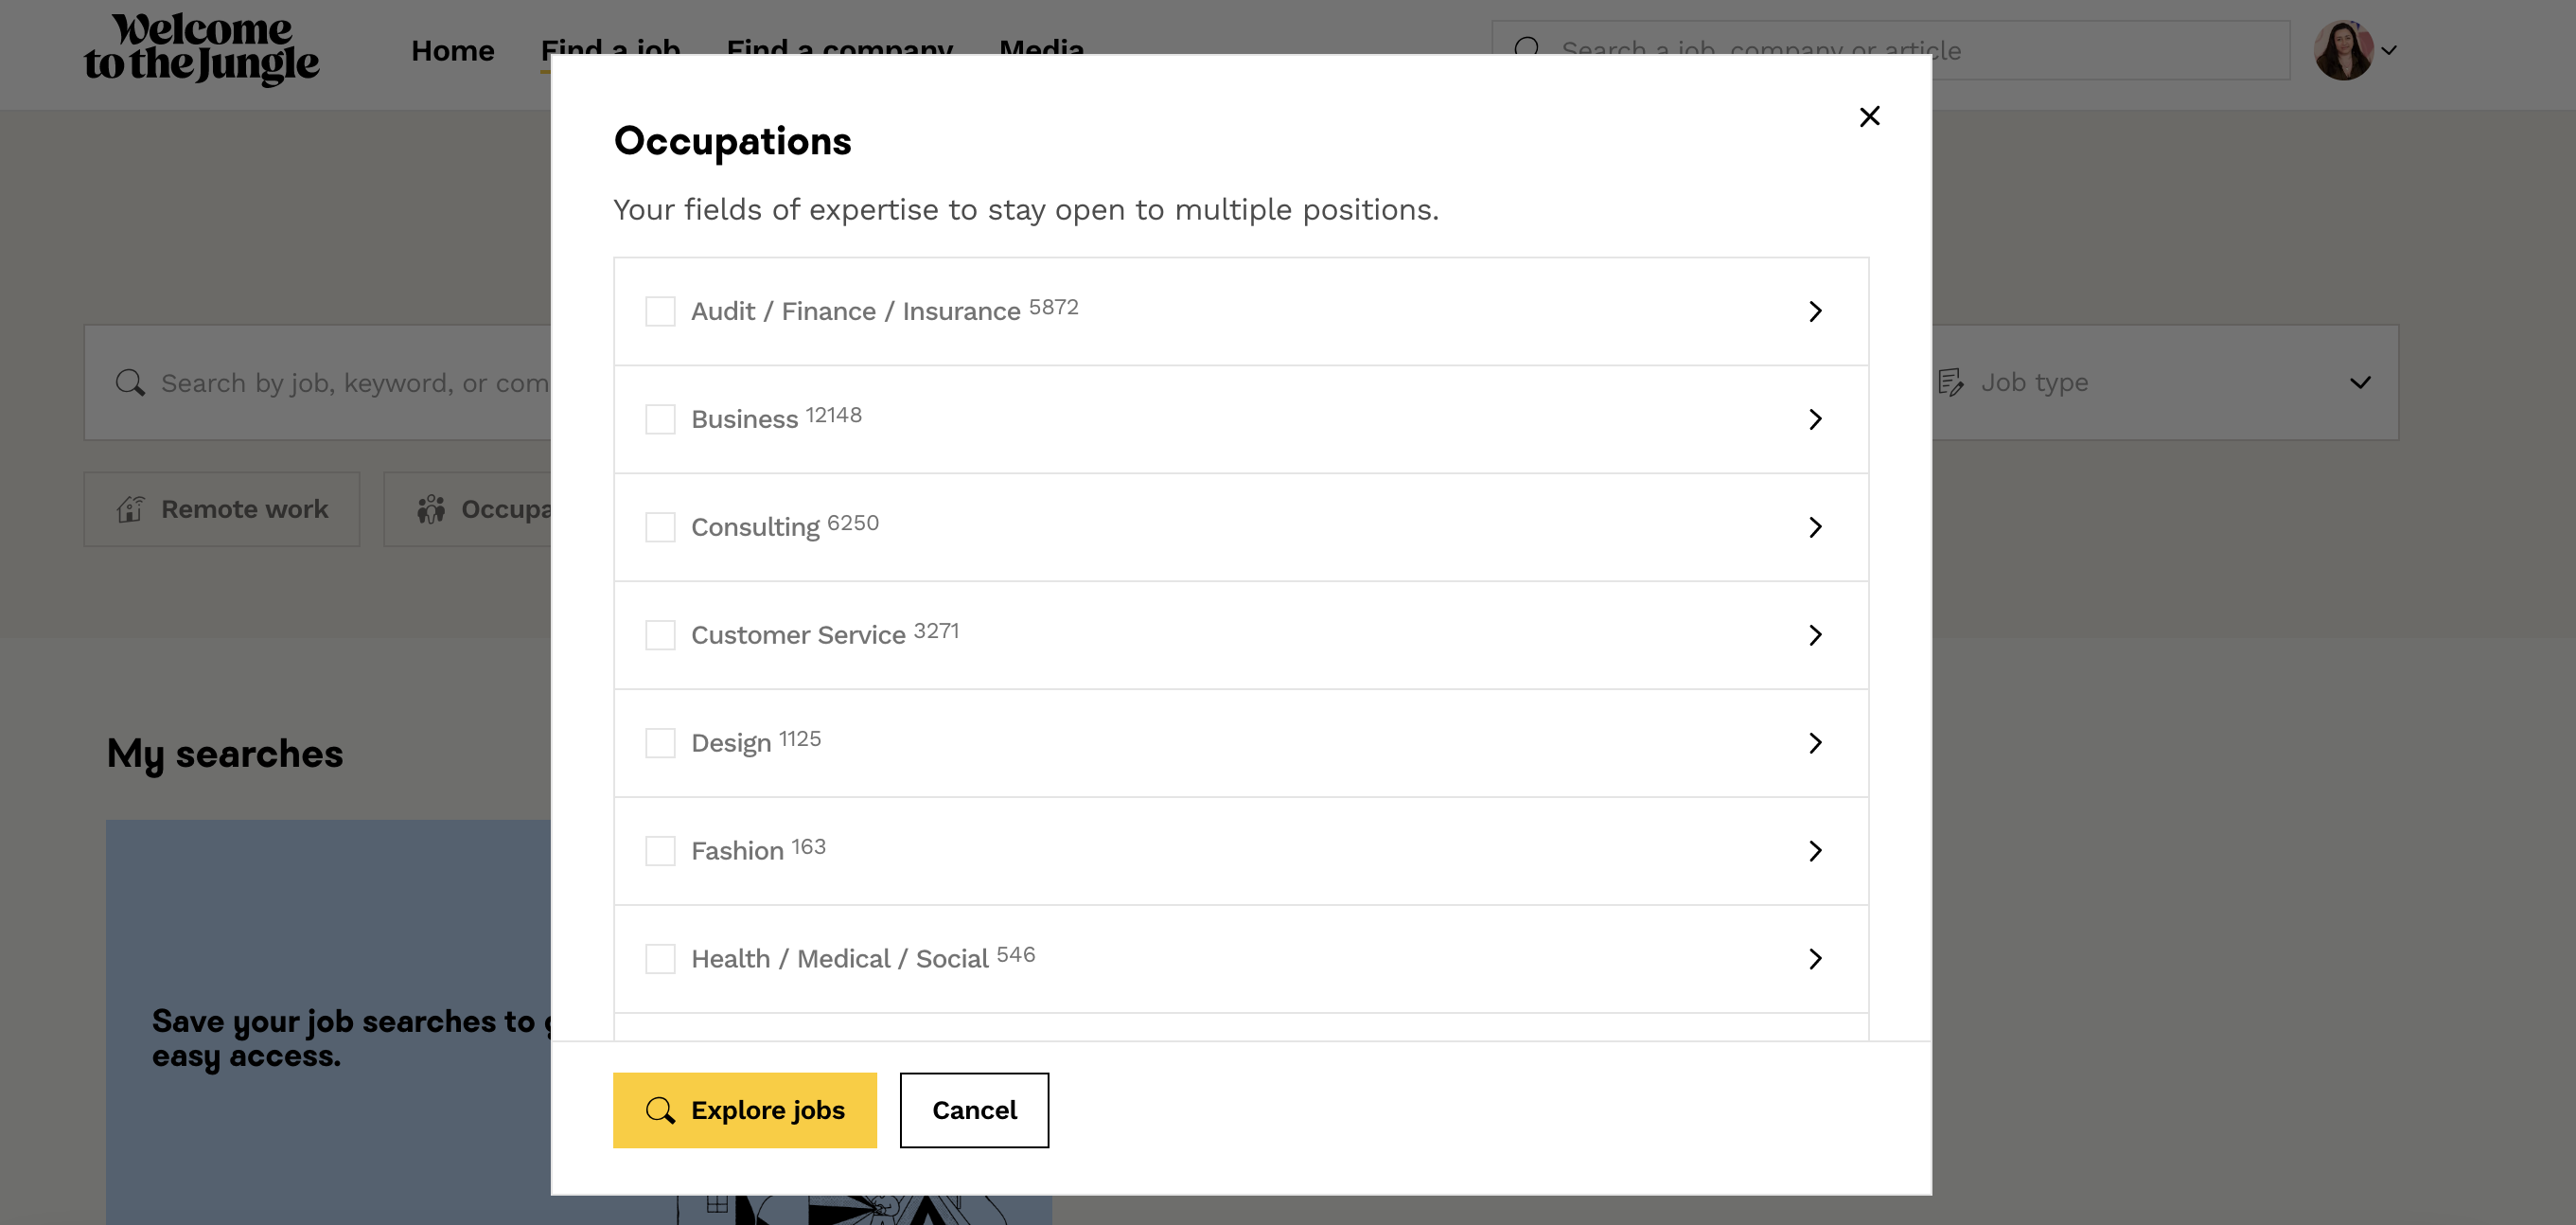Close the Occupations dialog with X icon
Viewport: 2576px width, 1225px height.
coord(1868,117)
